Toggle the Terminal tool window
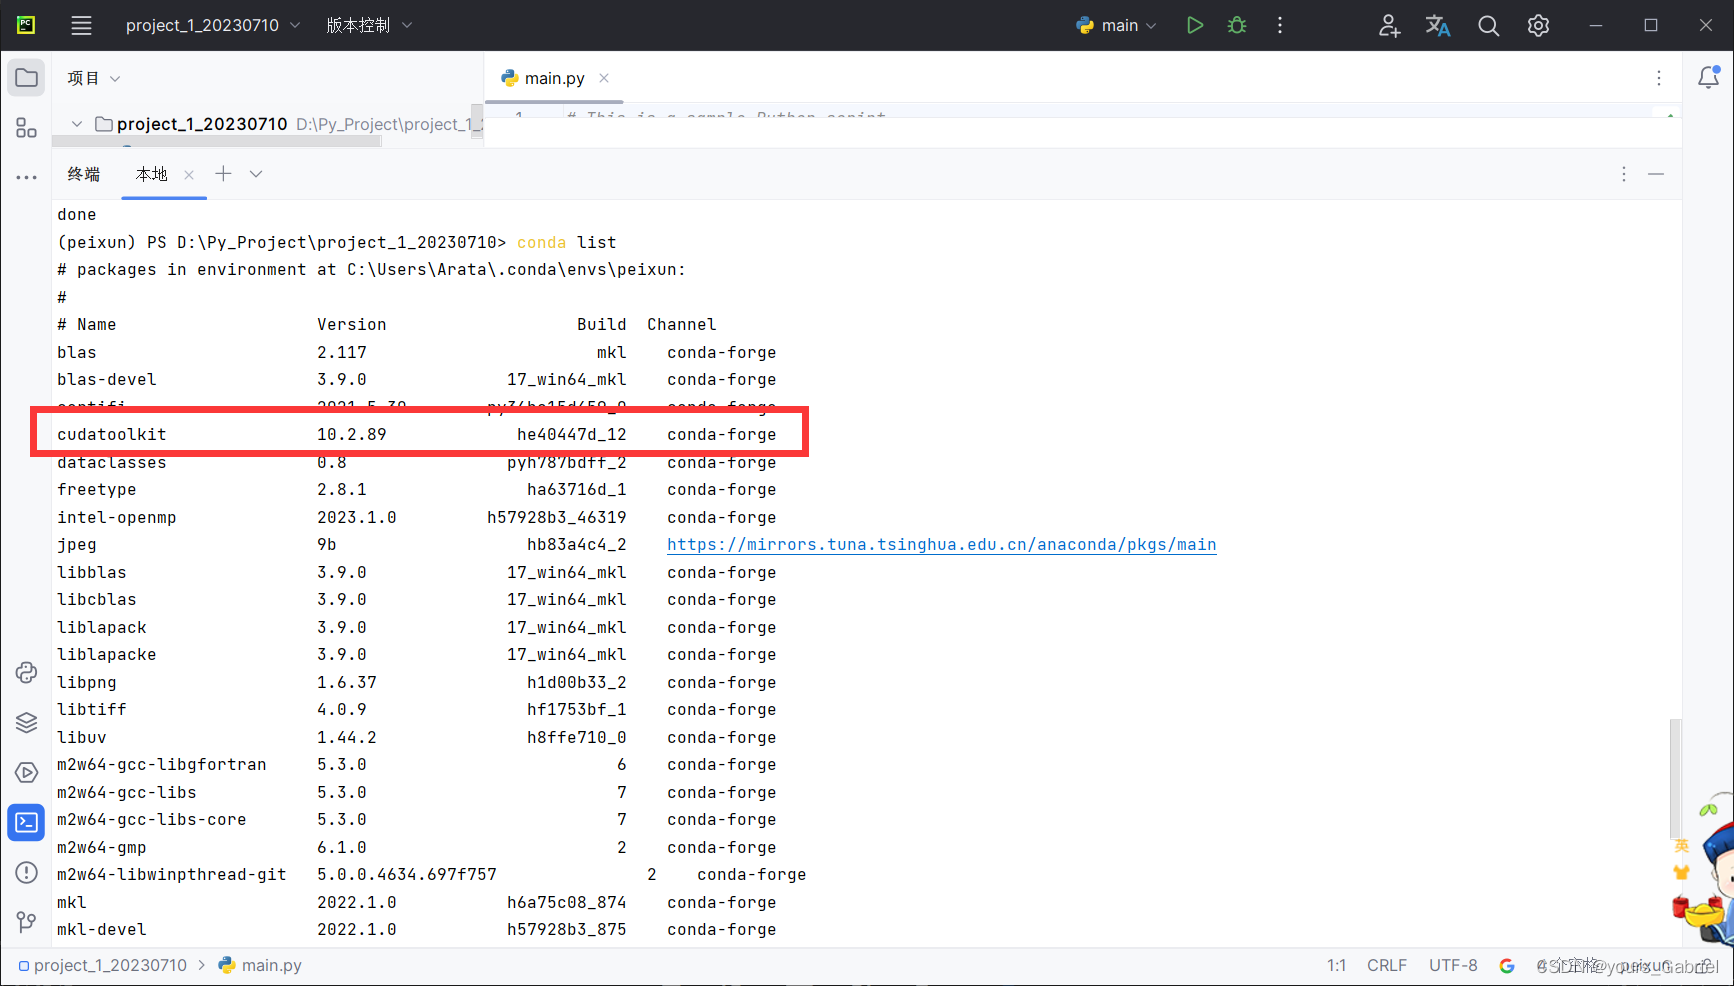Image resolution: width=1734 pixels, height=986 pixels. tap(27, 822)
